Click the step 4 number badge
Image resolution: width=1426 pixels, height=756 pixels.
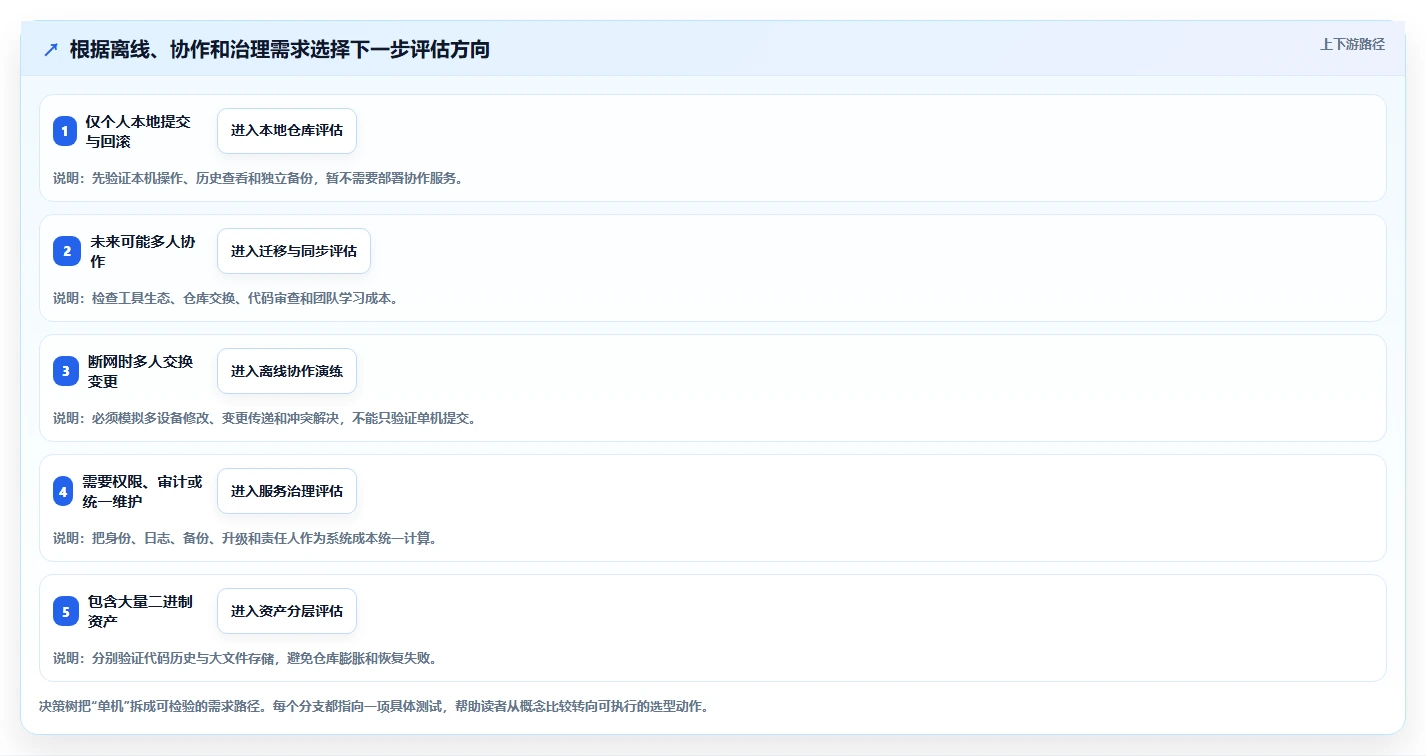click(63, 491)
